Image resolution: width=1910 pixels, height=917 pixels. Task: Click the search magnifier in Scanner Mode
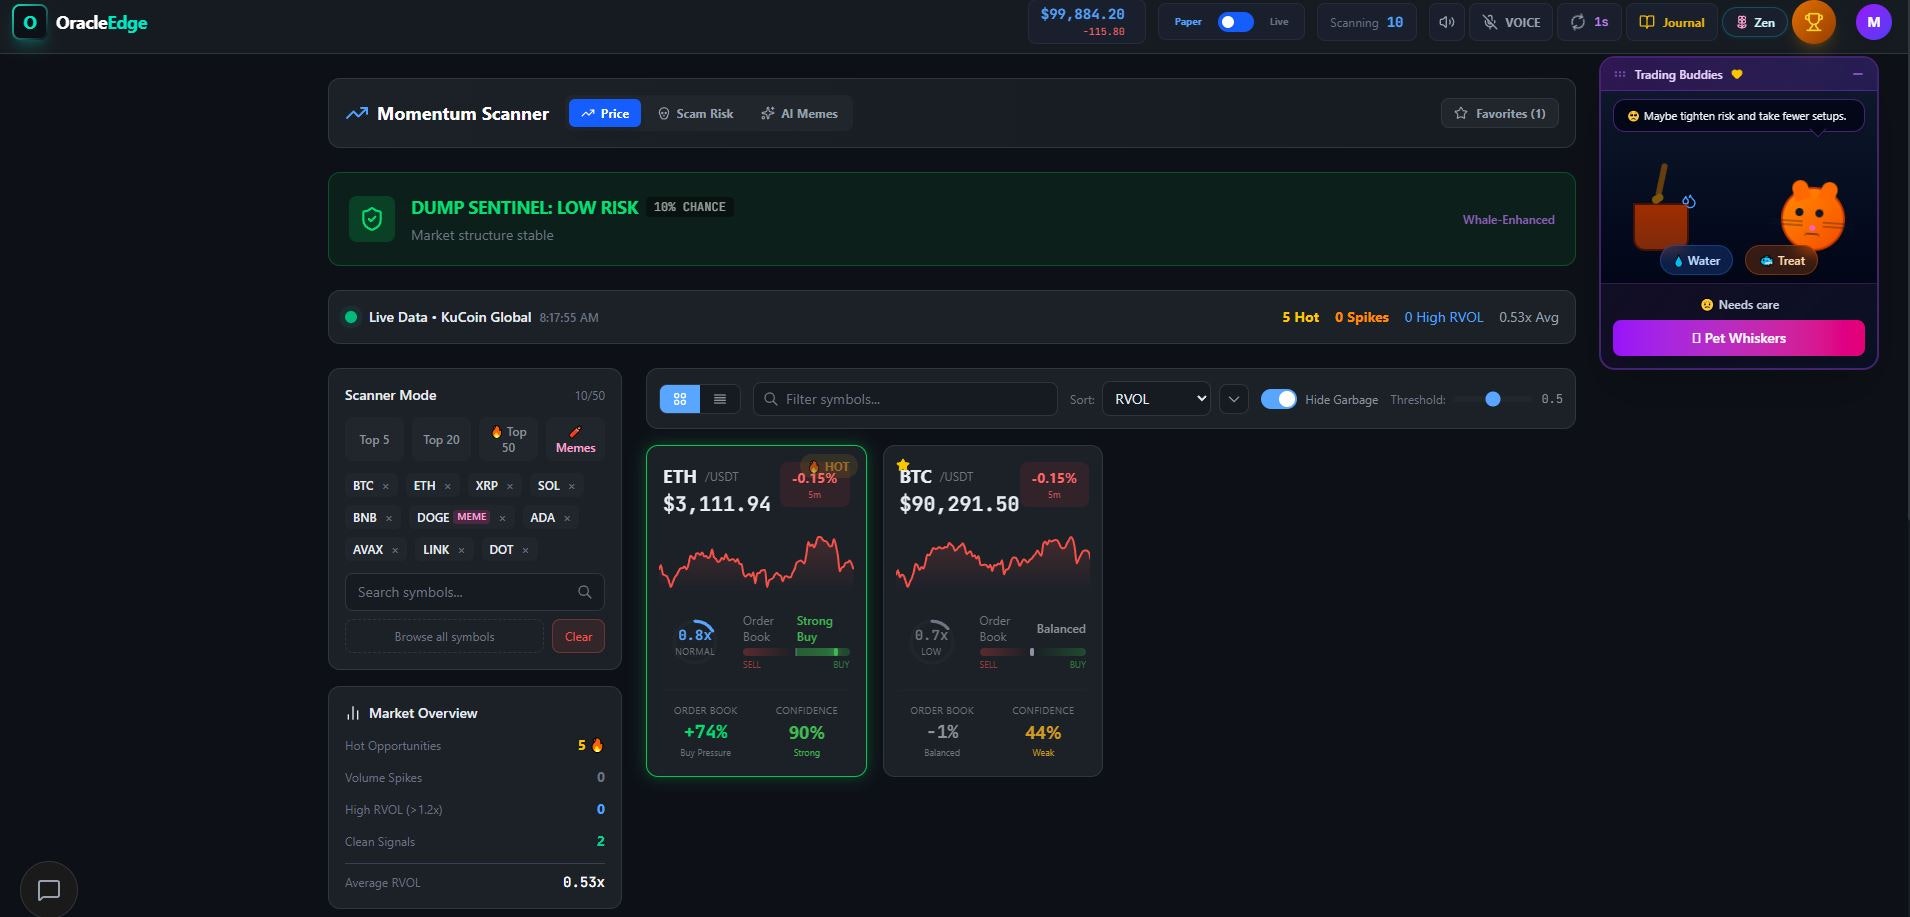585,592
